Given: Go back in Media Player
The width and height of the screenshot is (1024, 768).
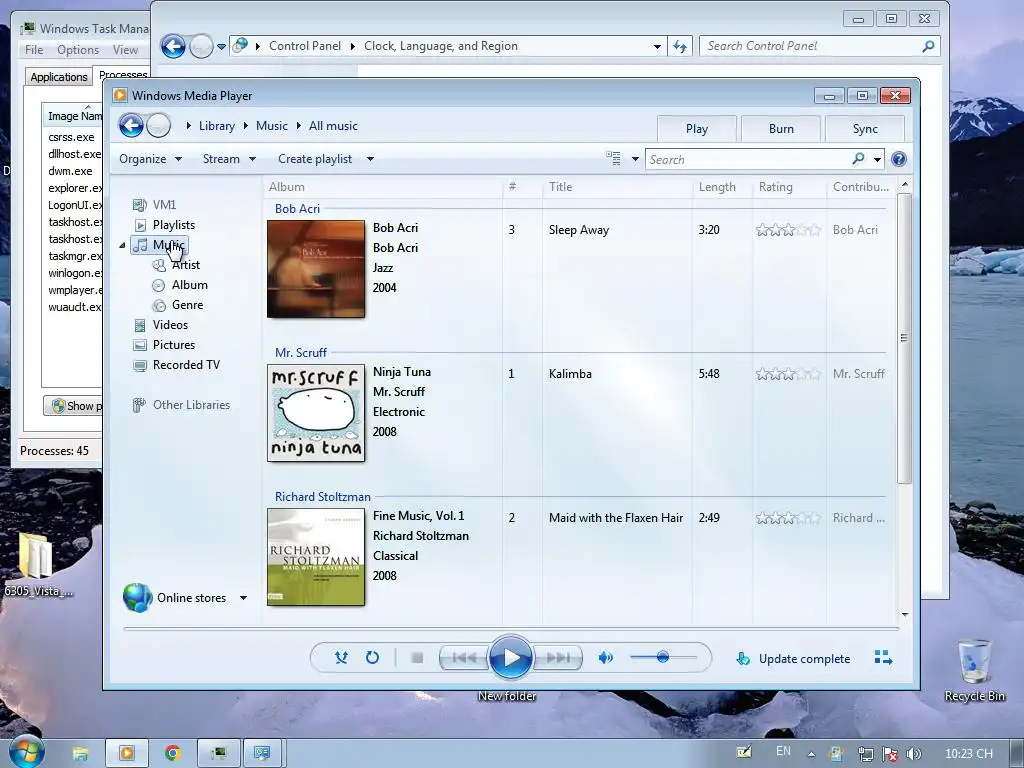Looking at the screenshot, I should pyautogui.click(x=131, y=125).
